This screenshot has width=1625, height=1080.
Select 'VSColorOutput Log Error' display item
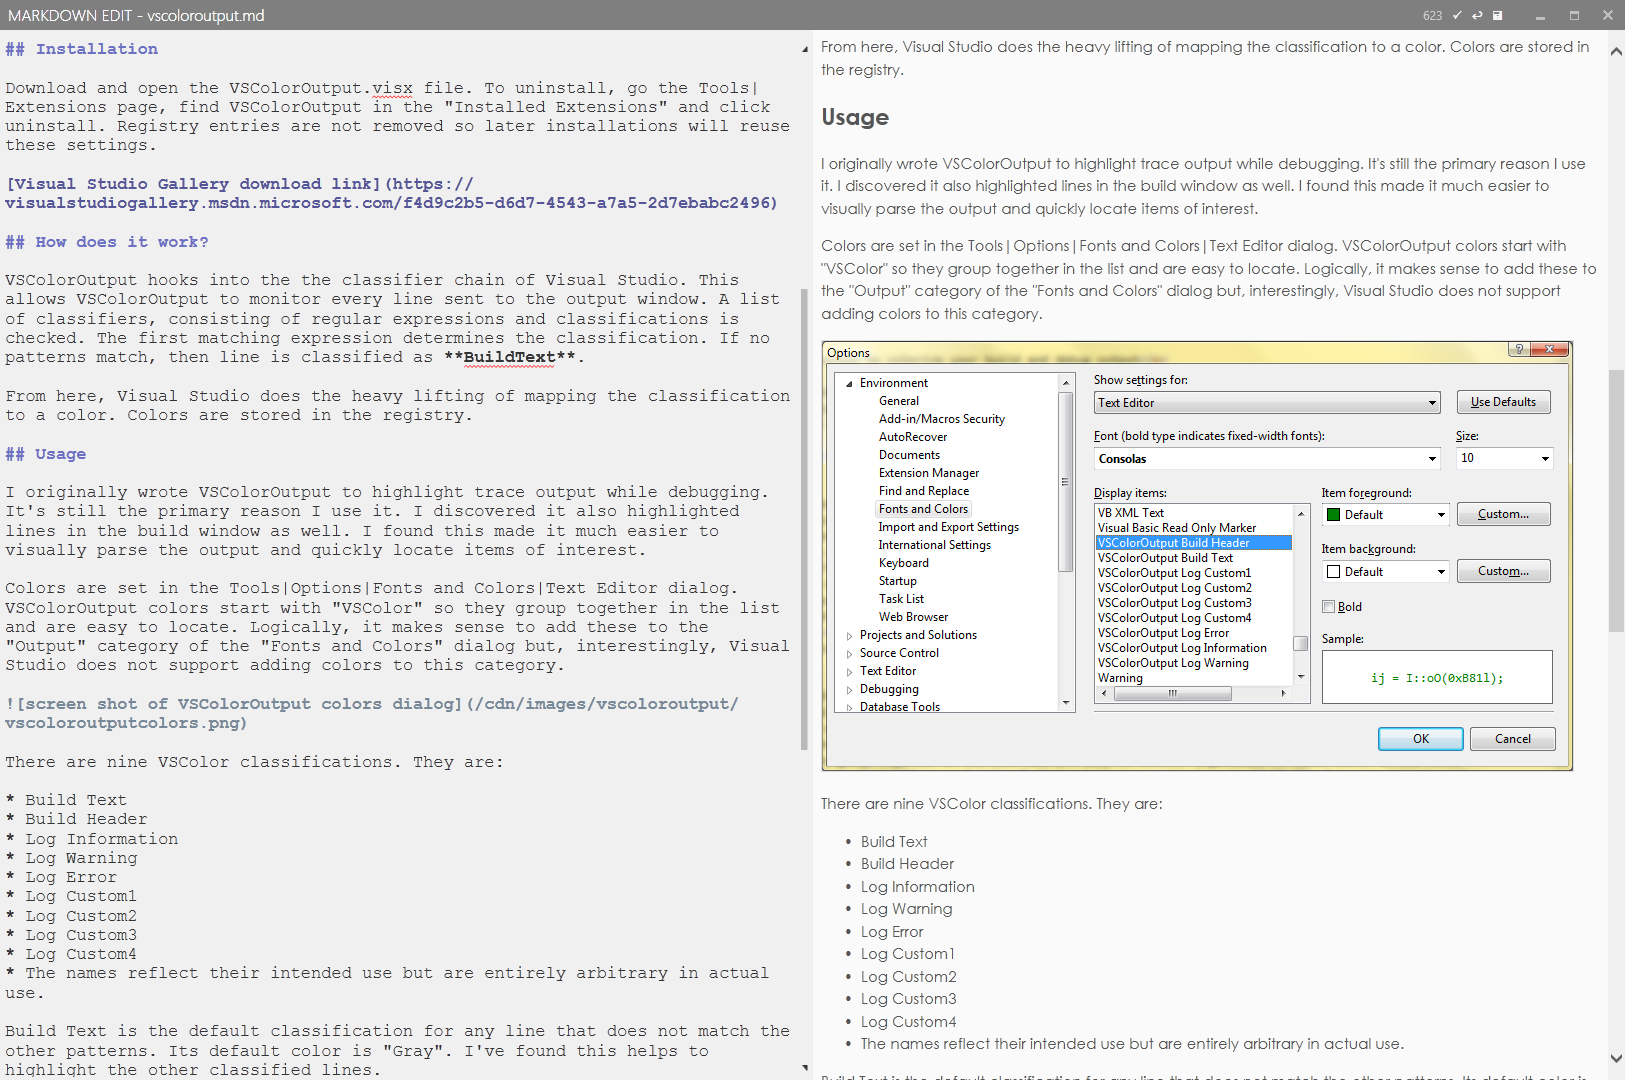tap(1163, 633)
